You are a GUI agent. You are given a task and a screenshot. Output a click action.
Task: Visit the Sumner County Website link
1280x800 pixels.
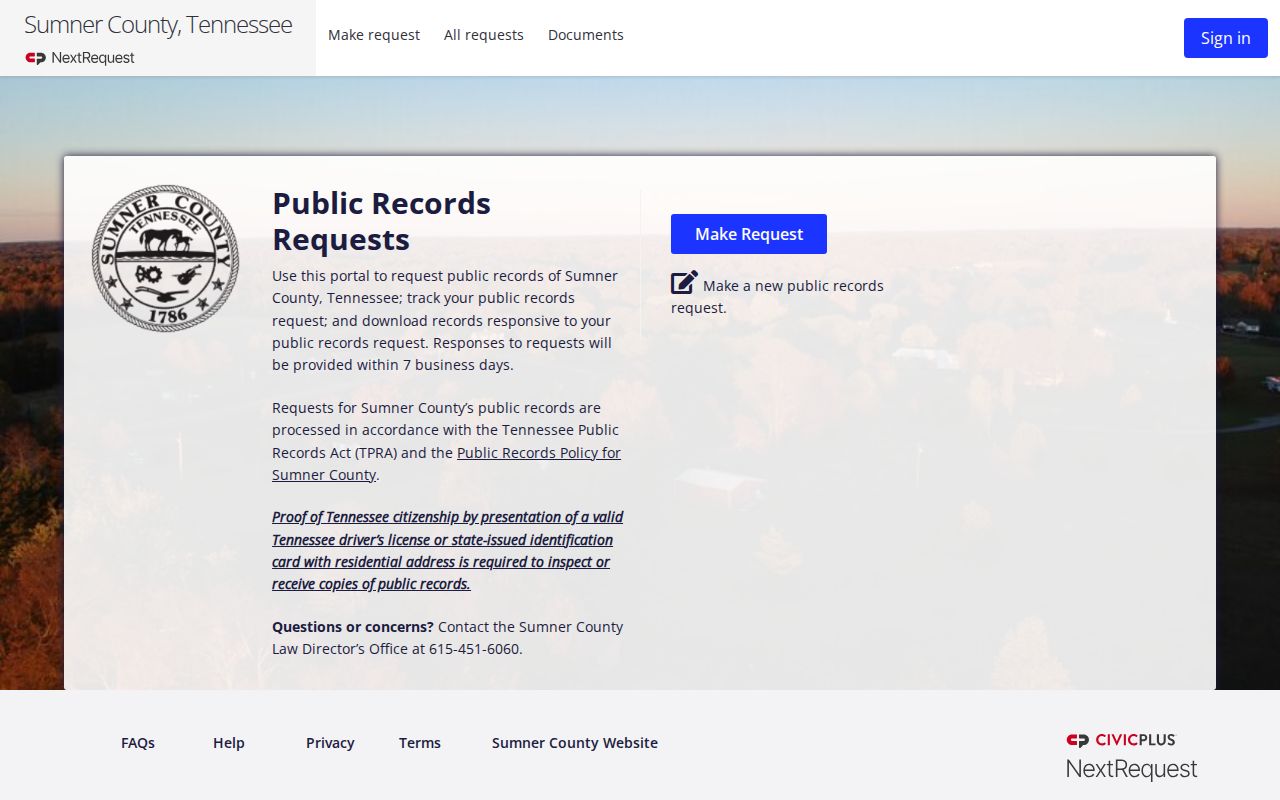tap(575, 743)
